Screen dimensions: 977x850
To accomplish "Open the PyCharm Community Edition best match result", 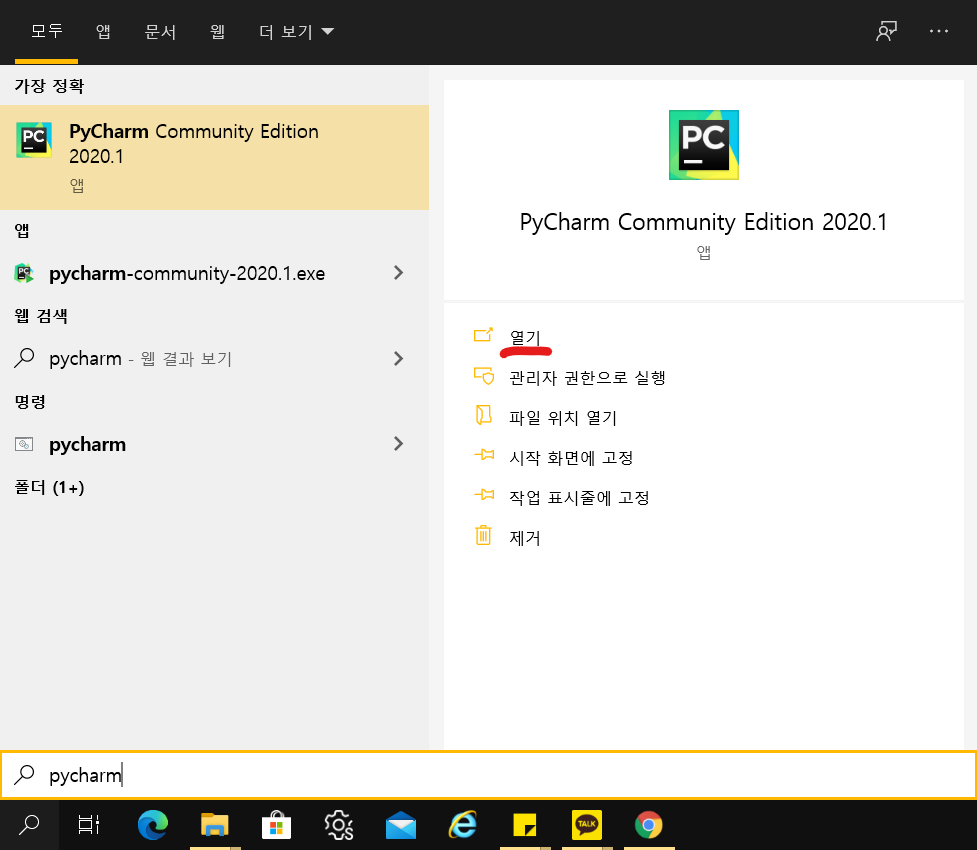I will pyautogui.click(x=214, y=157).
